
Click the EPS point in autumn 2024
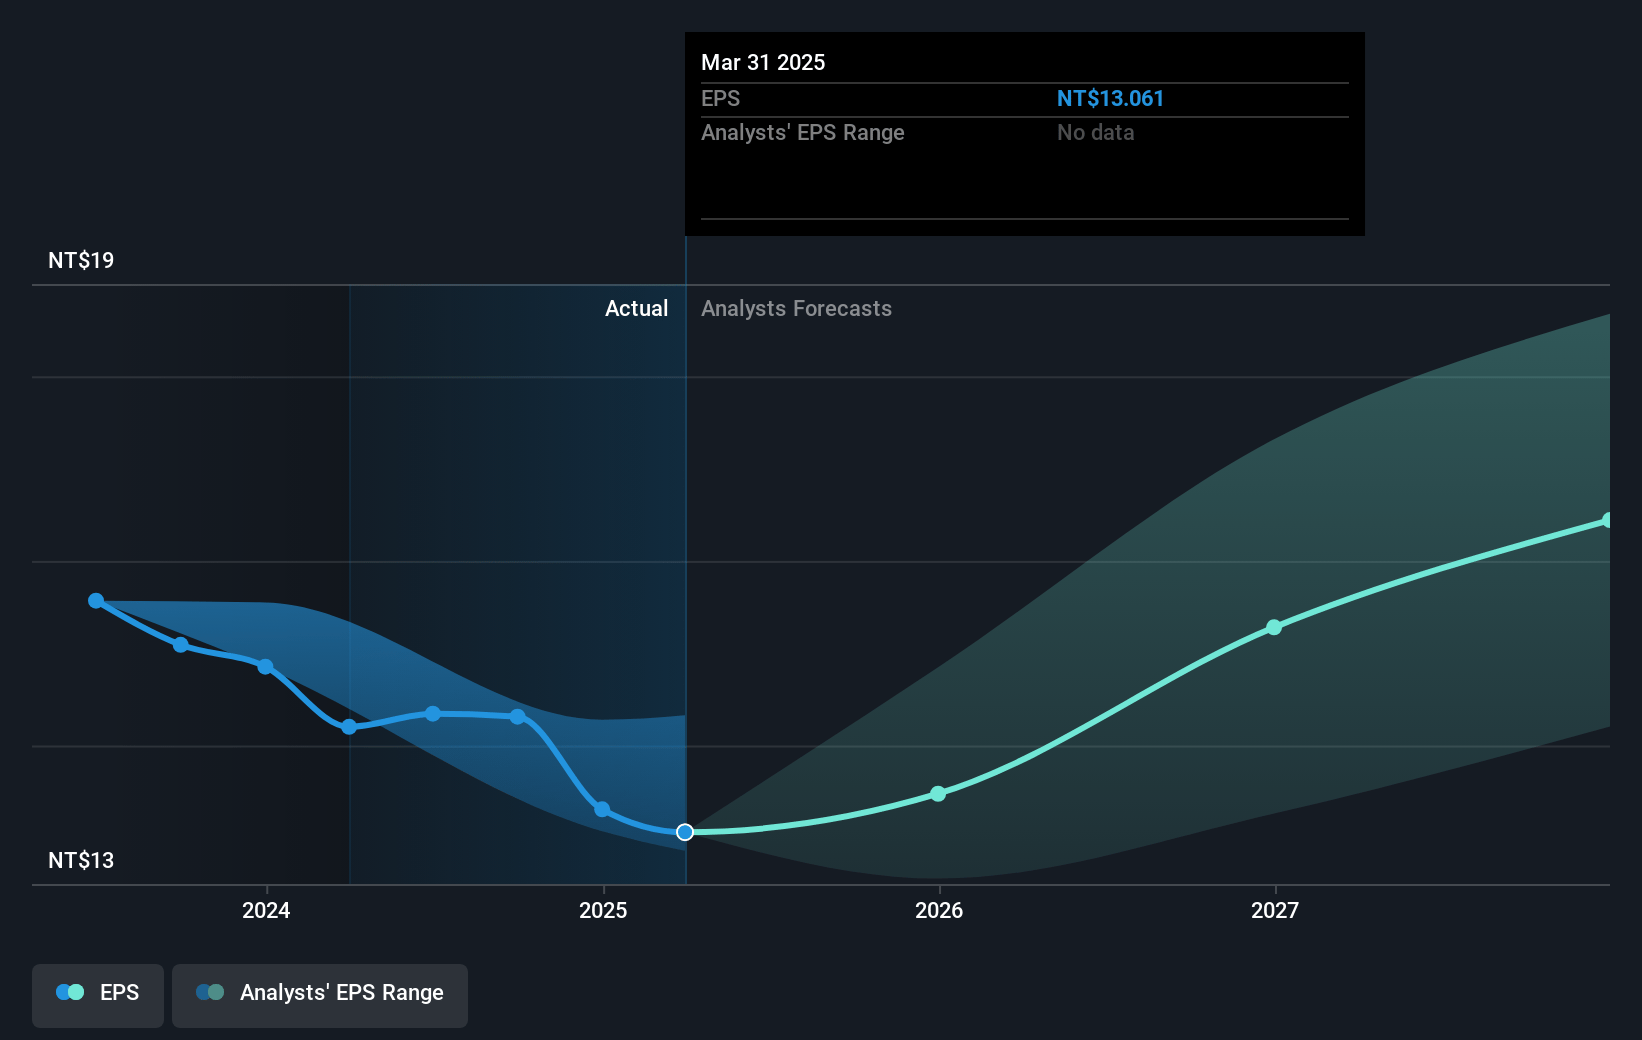click(517, 717)
